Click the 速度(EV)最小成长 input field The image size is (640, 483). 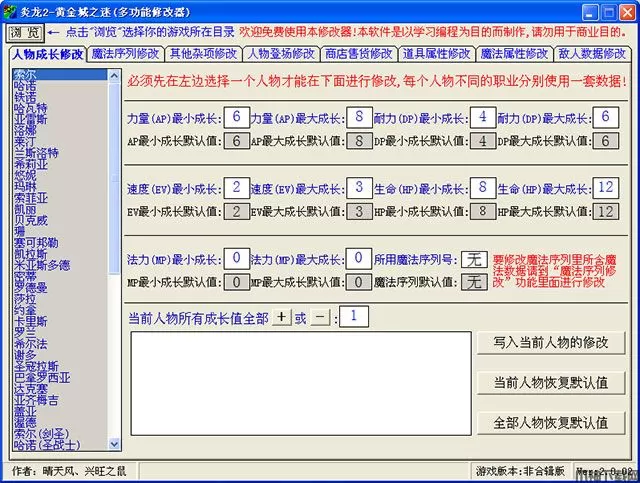[236, 188]
